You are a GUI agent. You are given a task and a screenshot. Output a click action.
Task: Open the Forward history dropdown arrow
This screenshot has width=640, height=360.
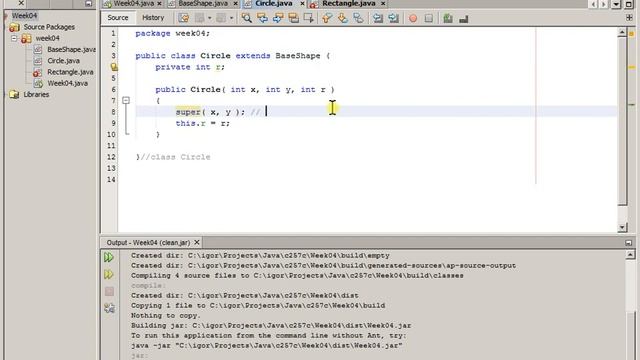pyautogui.click(x=231, y=18)
